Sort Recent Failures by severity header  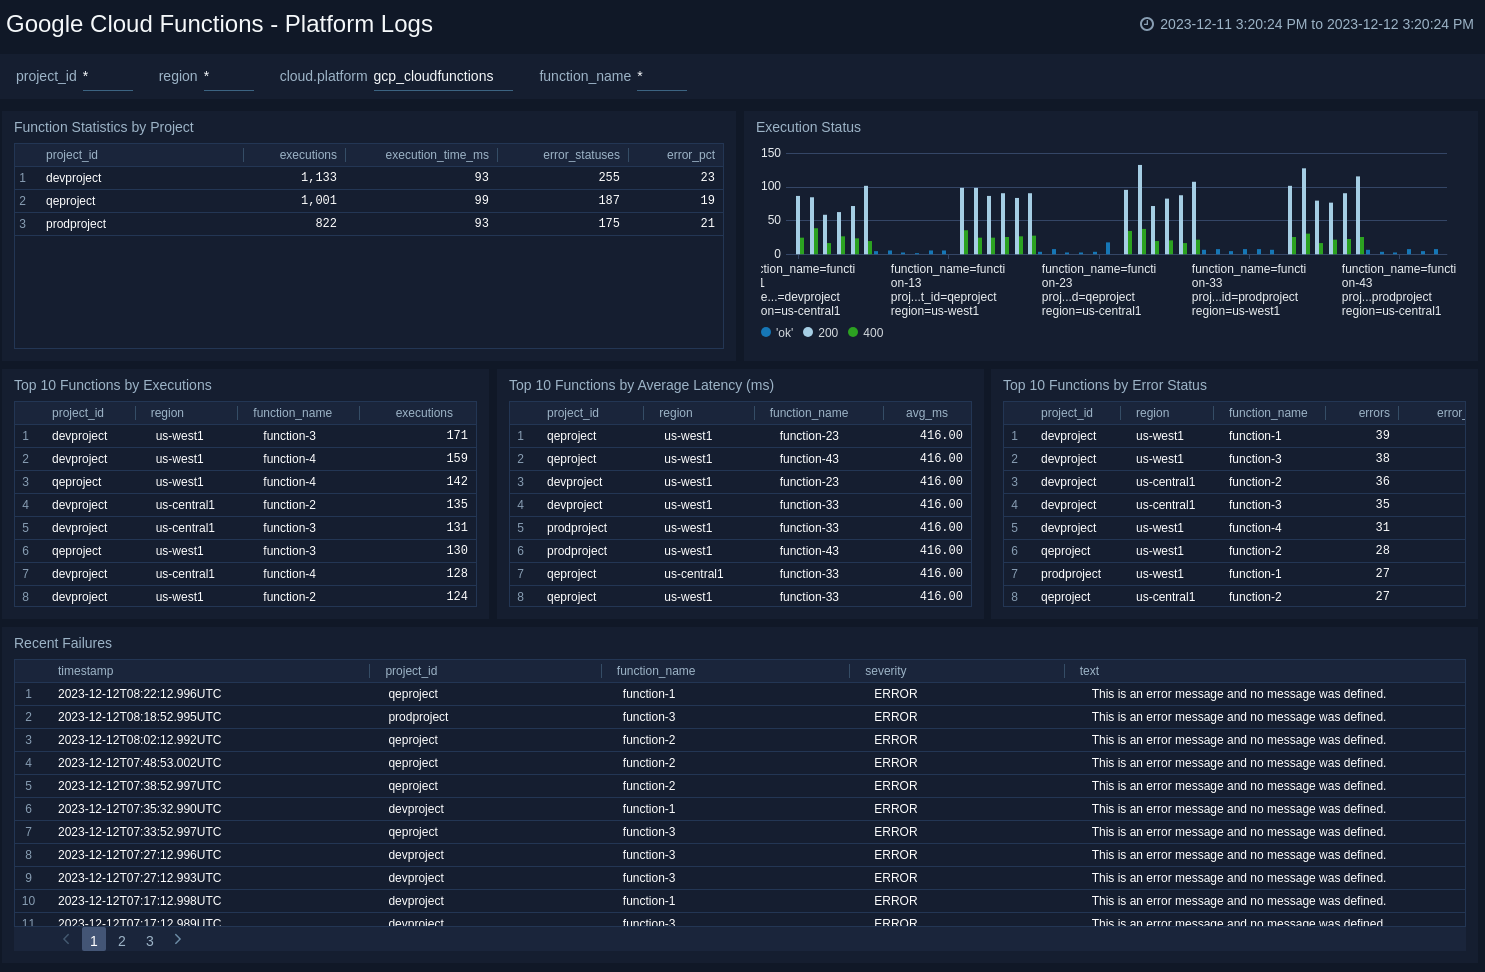tap(886, 671)
